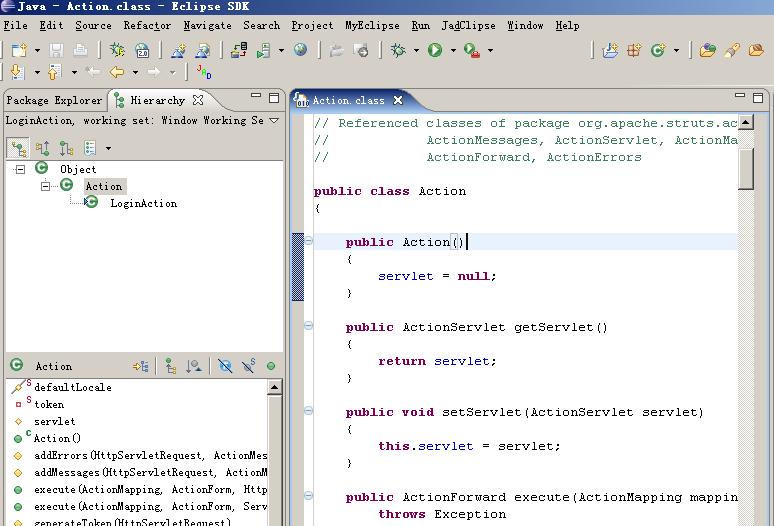This screenshot has width=774, height=526.
Task: Open the Refactor menu
Action: point(147,26)
